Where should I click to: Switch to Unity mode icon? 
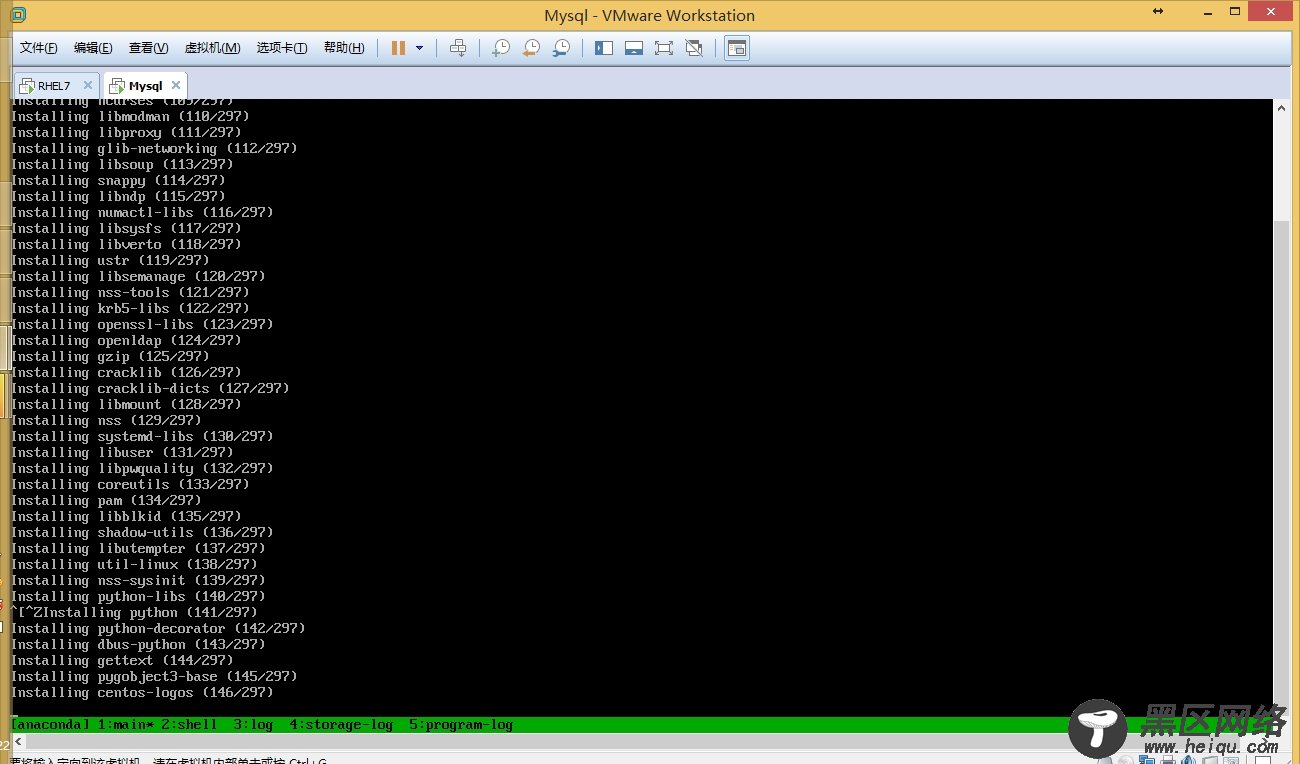click(694, 48)
